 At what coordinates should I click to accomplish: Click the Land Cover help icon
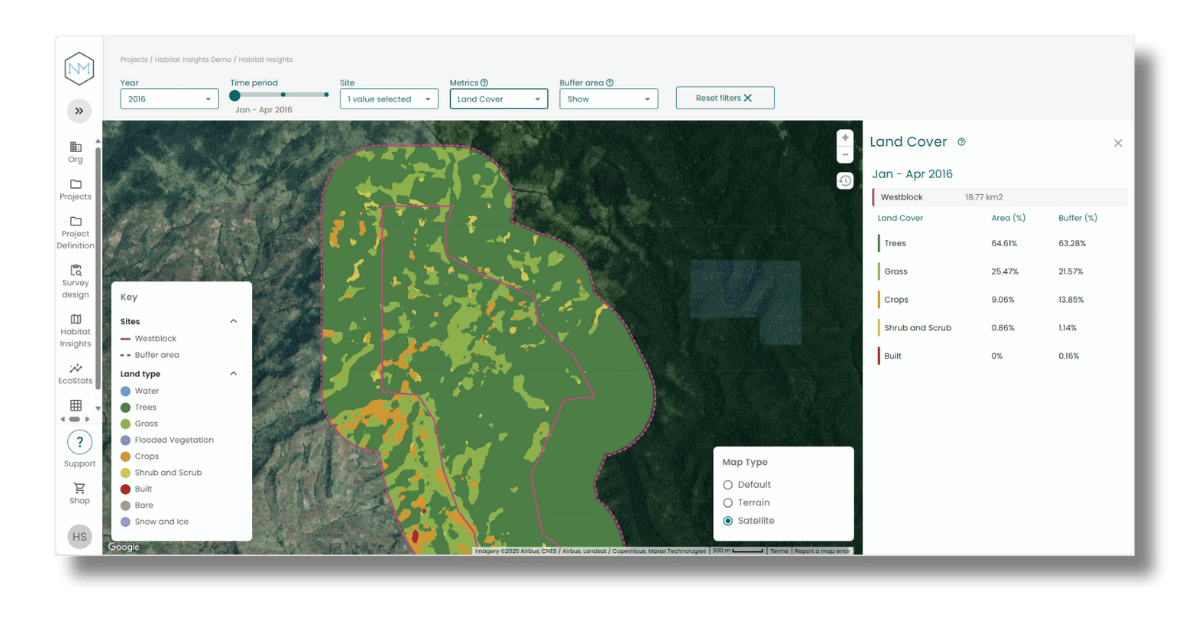pyautogui.click(x=961, y=142)
